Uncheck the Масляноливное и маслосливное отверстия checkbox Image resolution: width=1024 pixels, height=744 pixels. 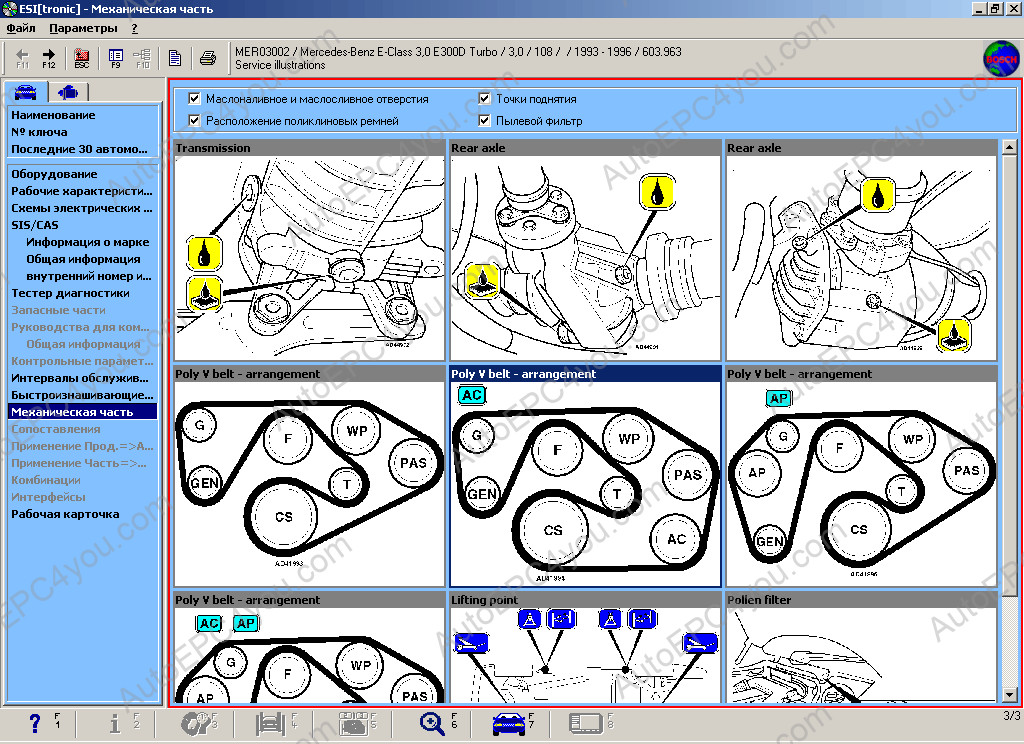click(x=194, y=99)
